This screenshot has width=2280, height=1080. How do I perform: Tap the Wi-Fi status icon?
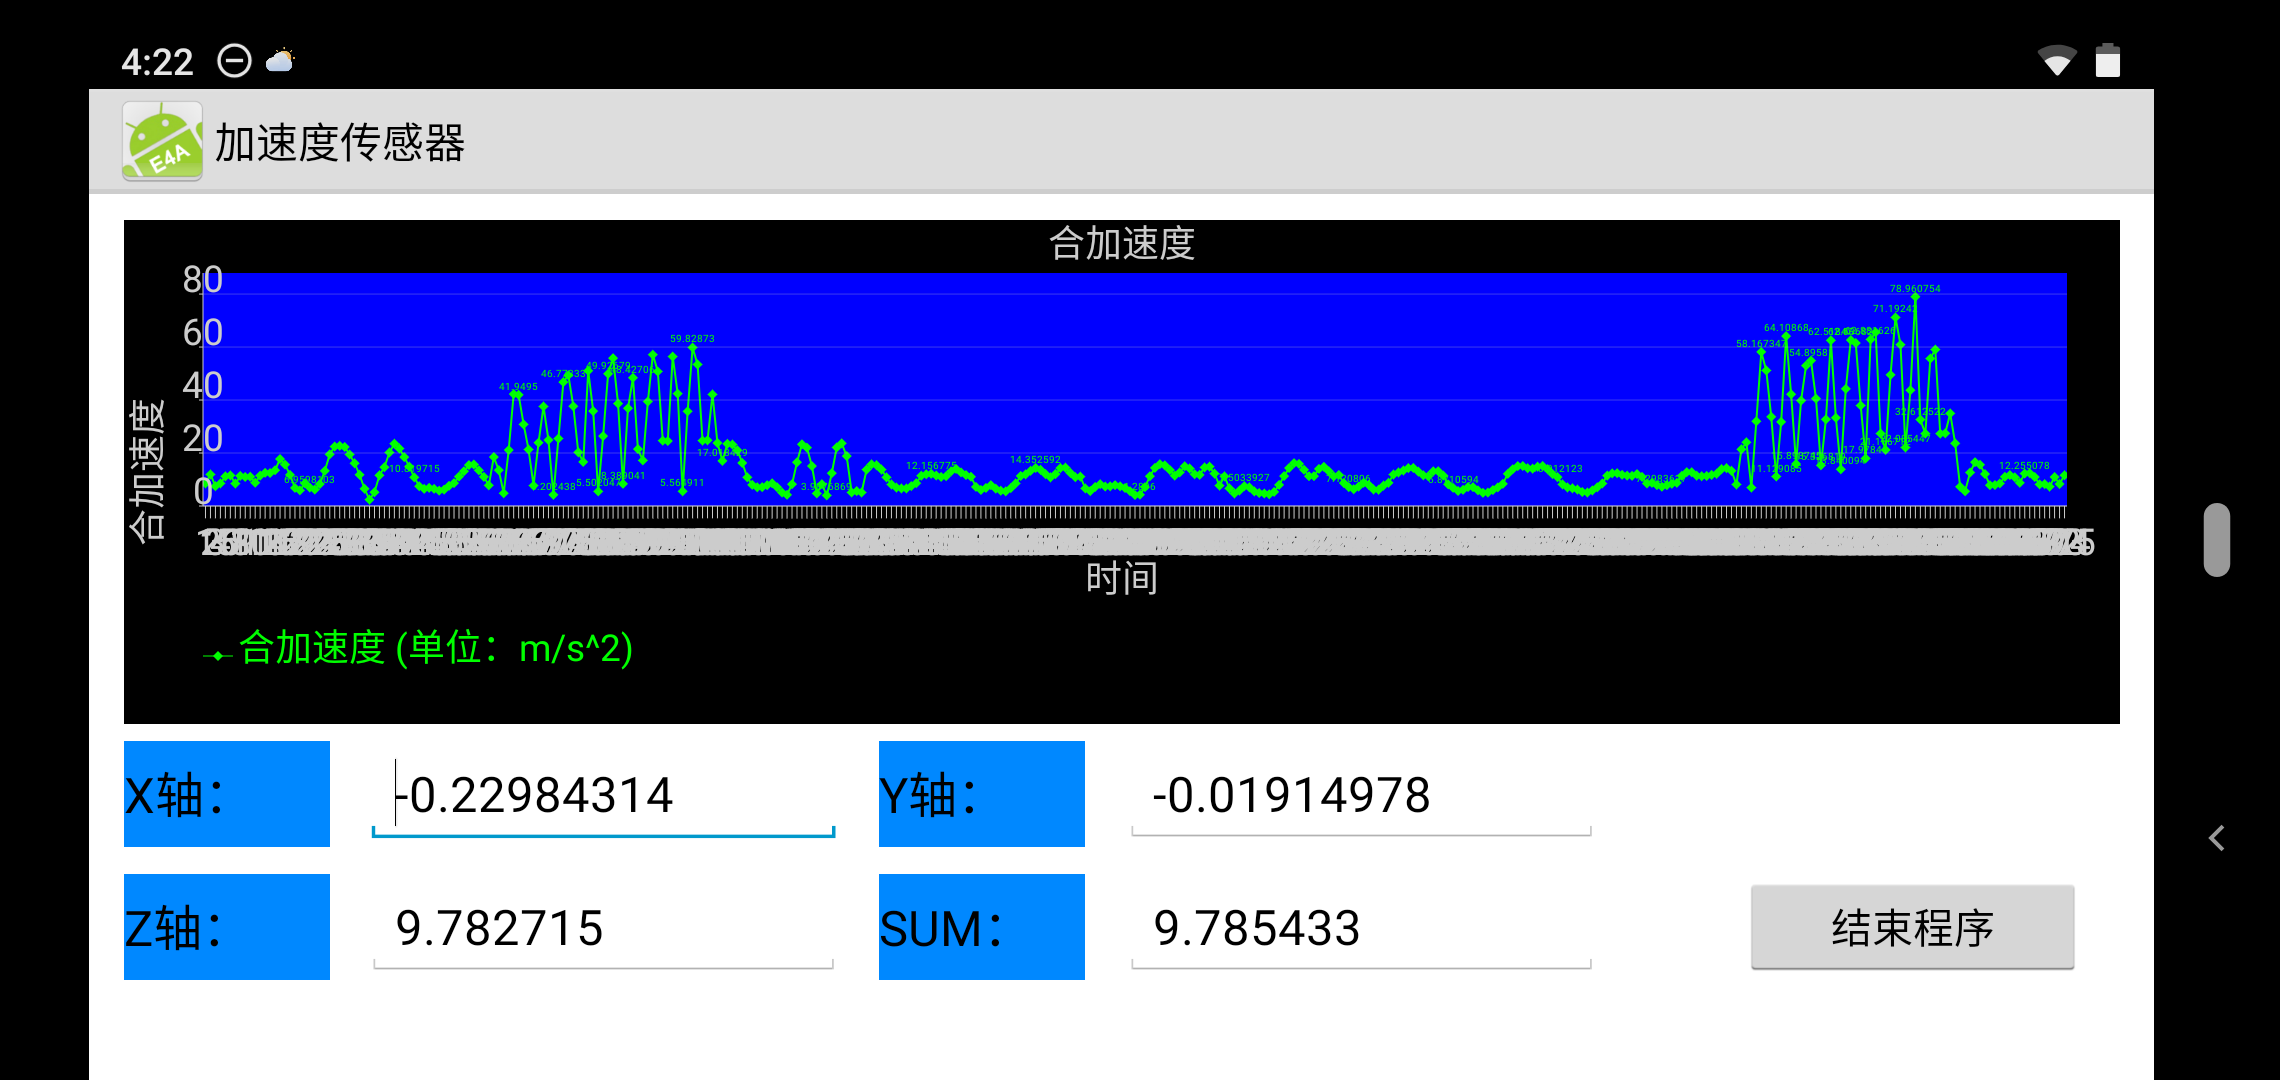2056,62
